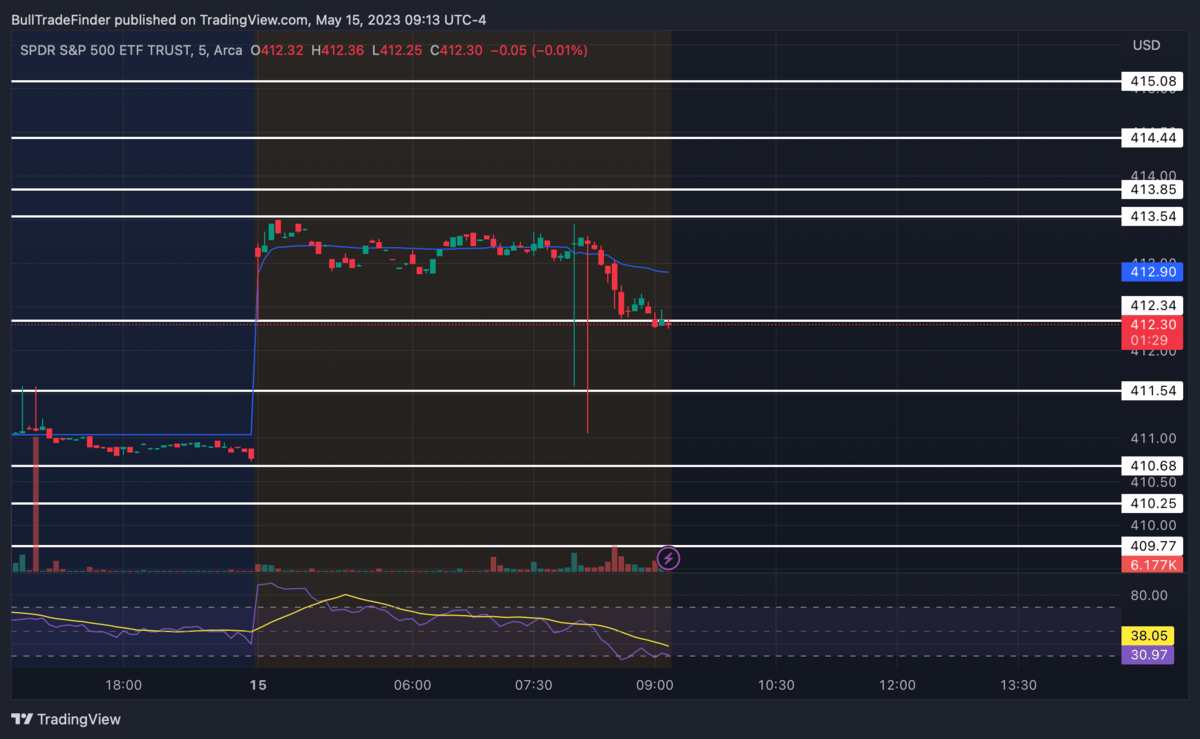Click the 09:00 time axis label
The width and height of the screenshot is (1200, 739).
[x=654, y=685]
